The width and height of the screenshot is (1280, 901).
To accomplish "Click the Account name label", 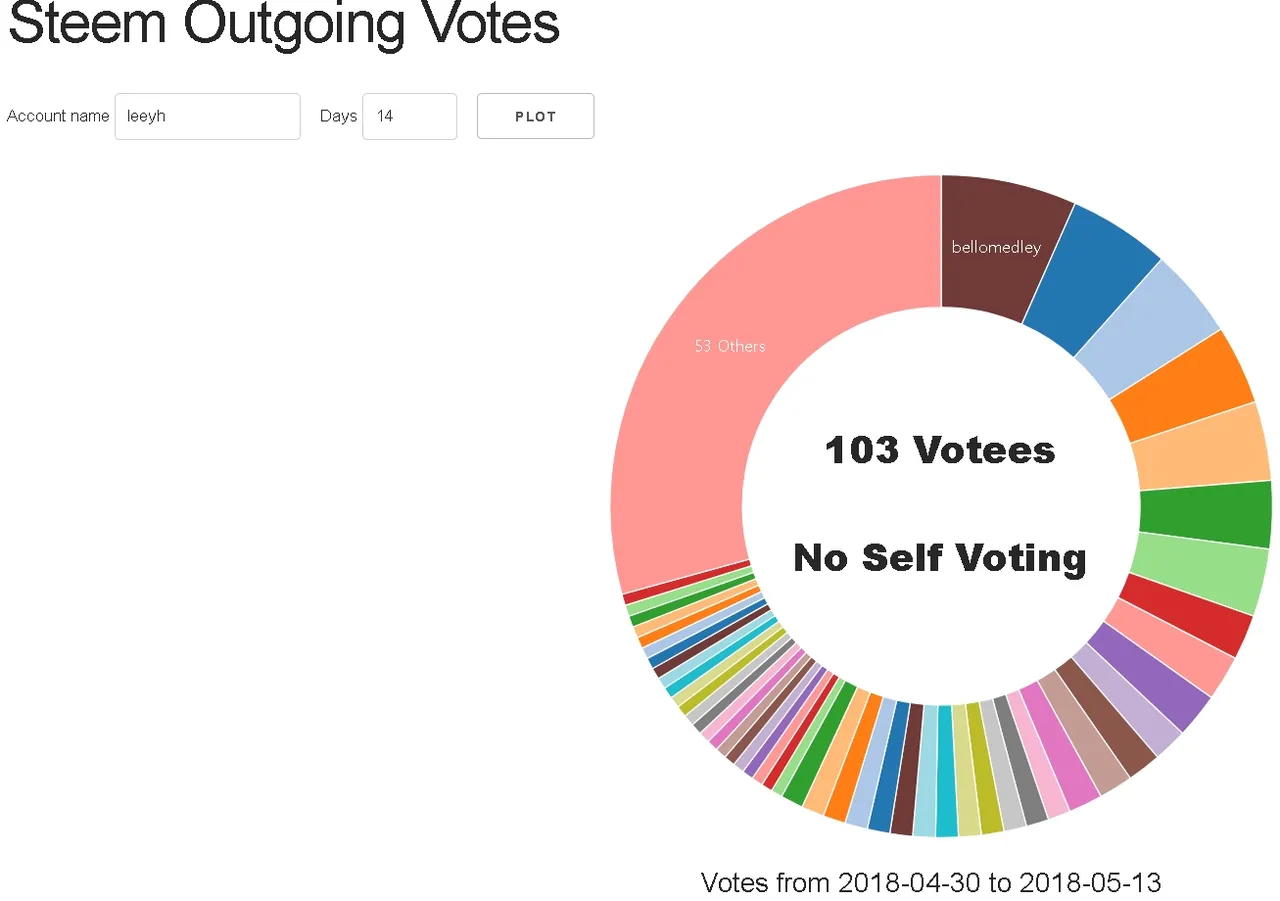I will point(58,116).
